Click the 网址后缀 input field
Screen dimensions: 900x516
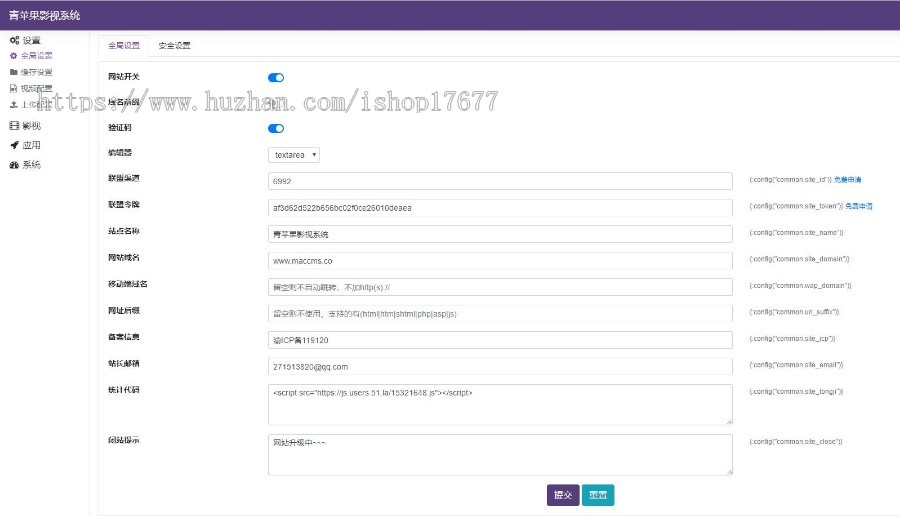(x=500, y=313)
